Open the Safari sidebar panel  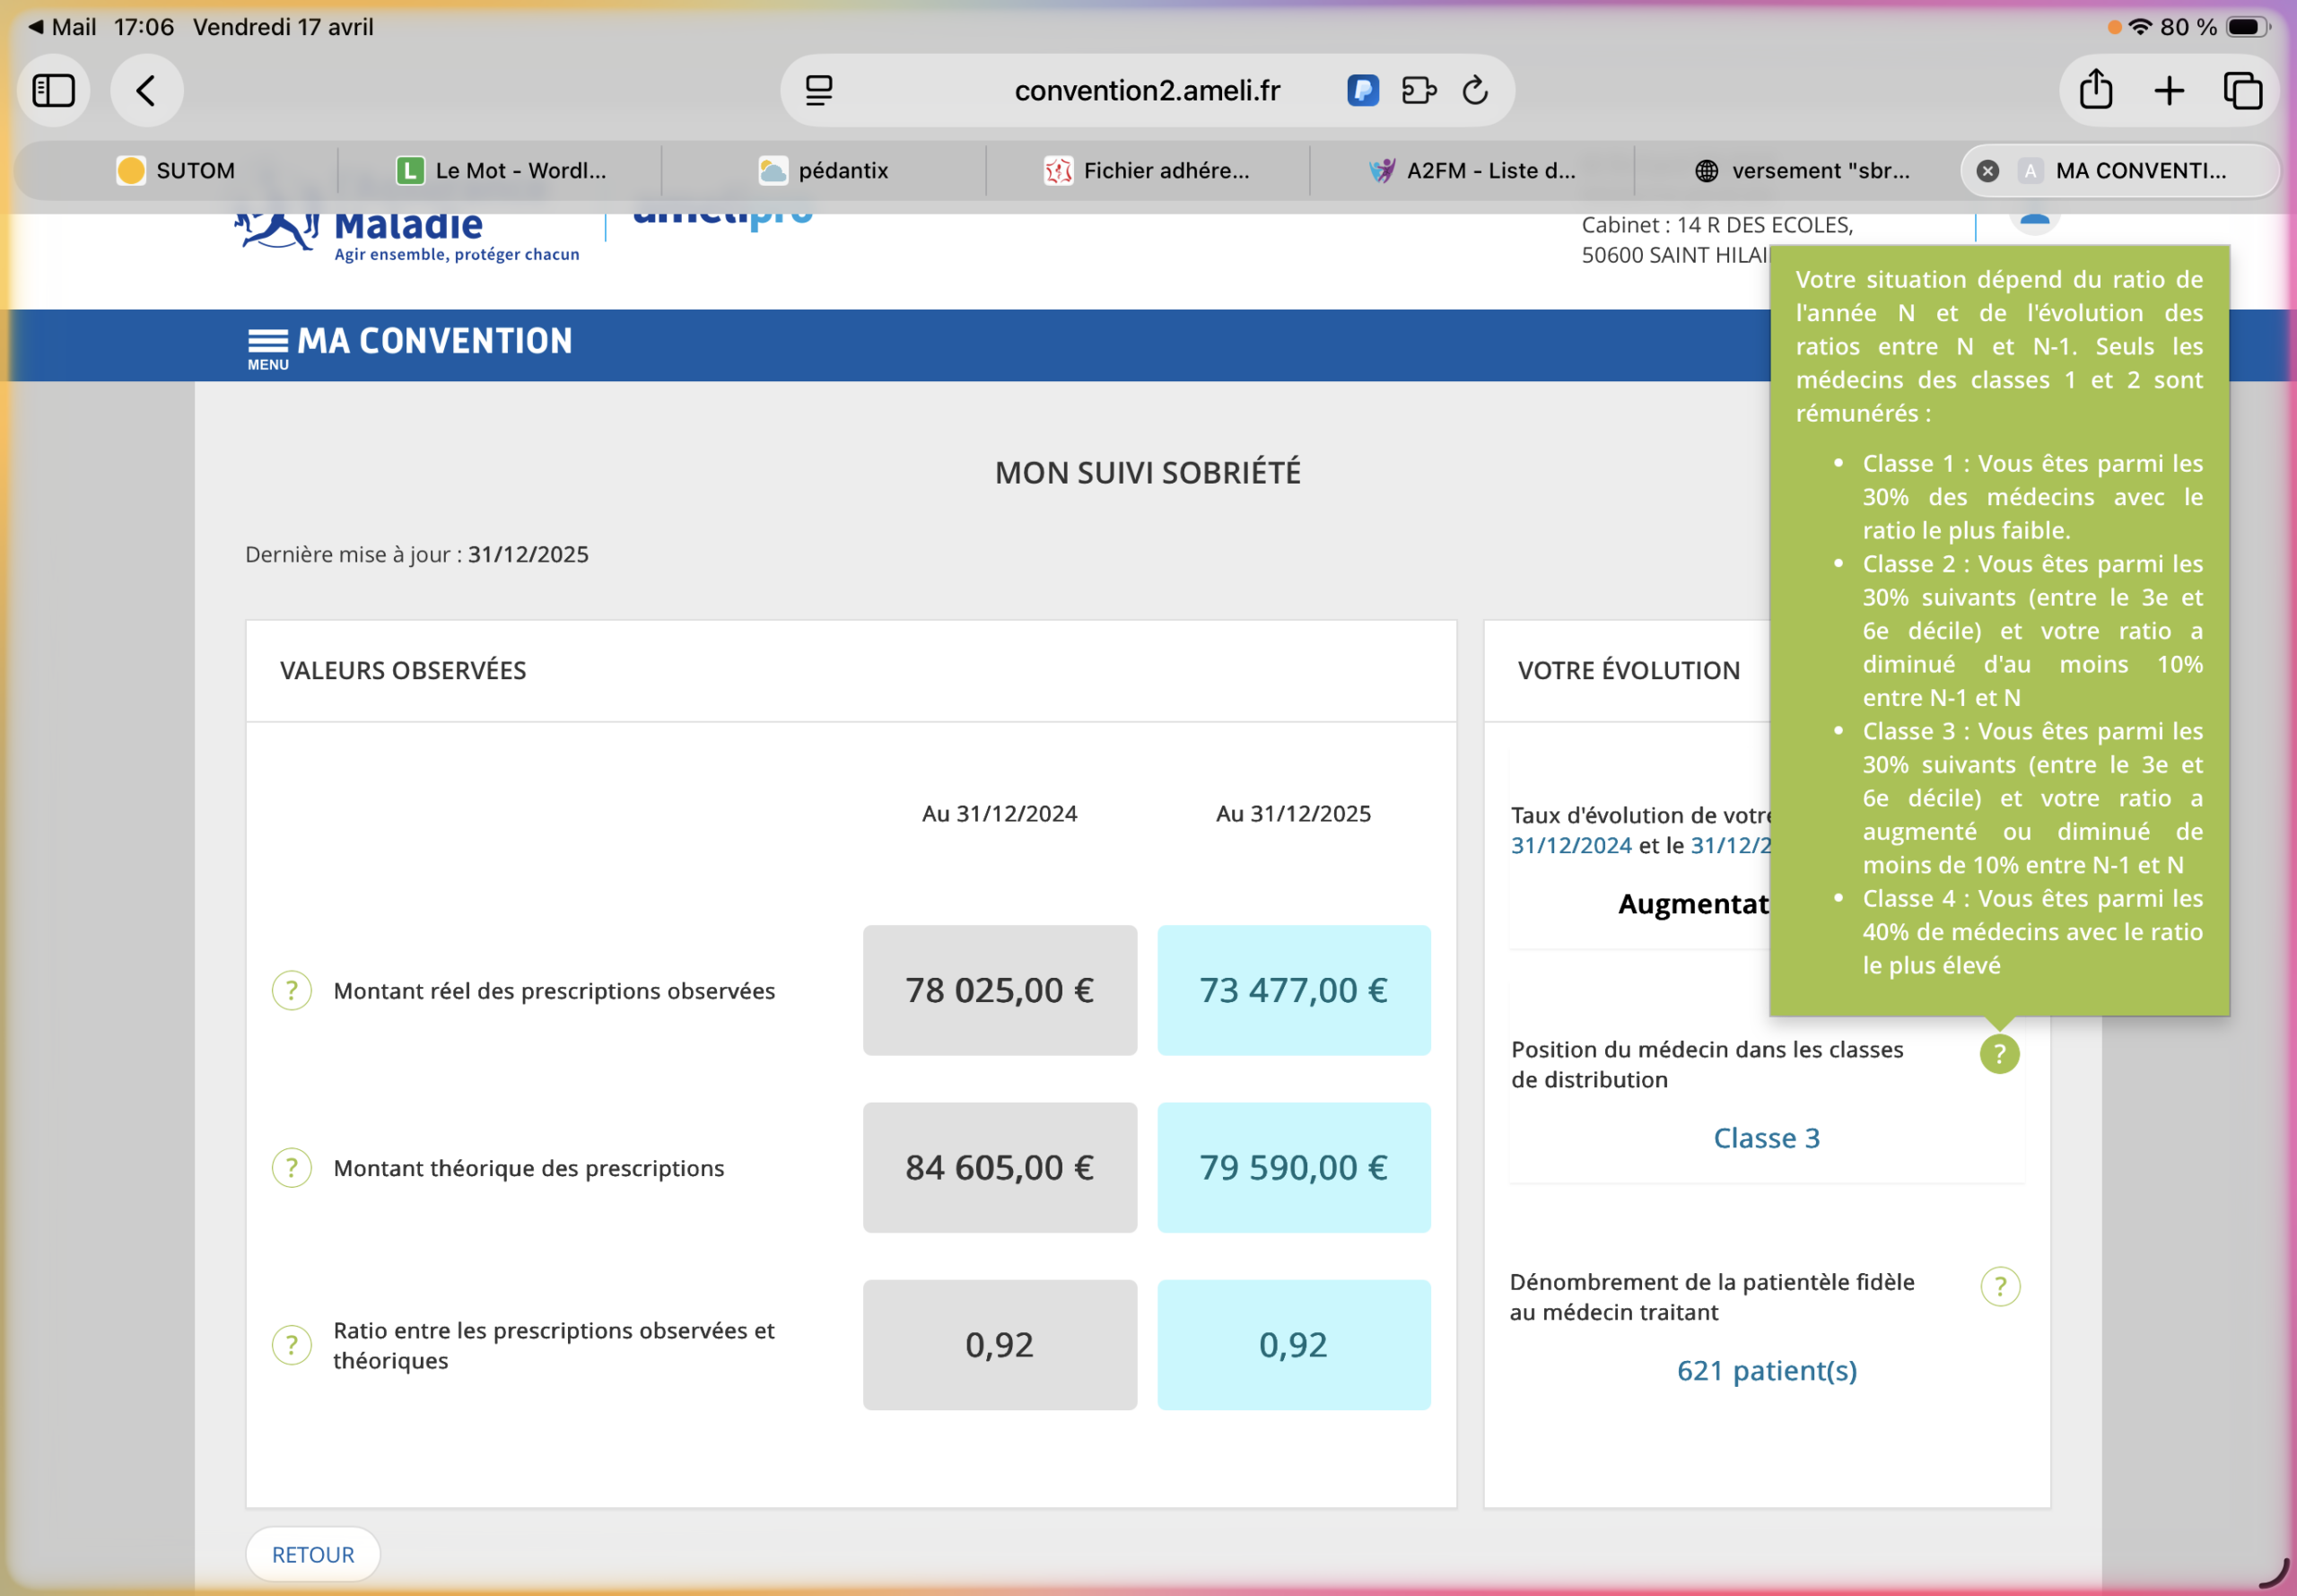click(53, 91)
